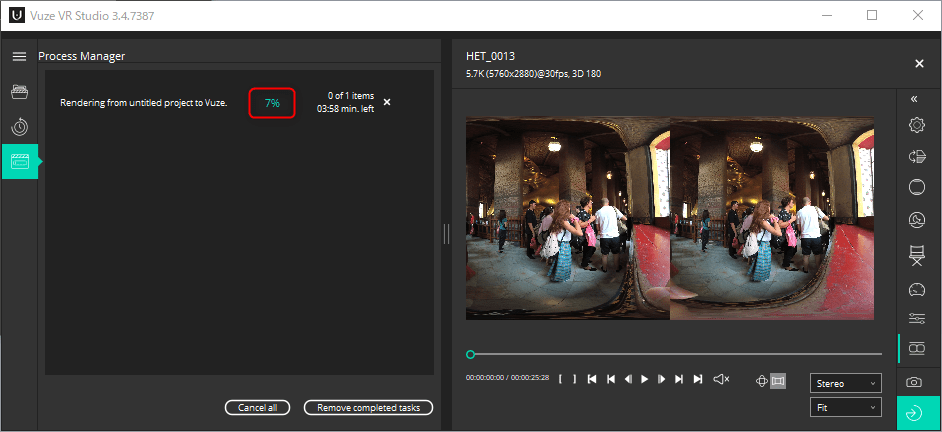Click the '0 of 1 items' text

(351, 96)
